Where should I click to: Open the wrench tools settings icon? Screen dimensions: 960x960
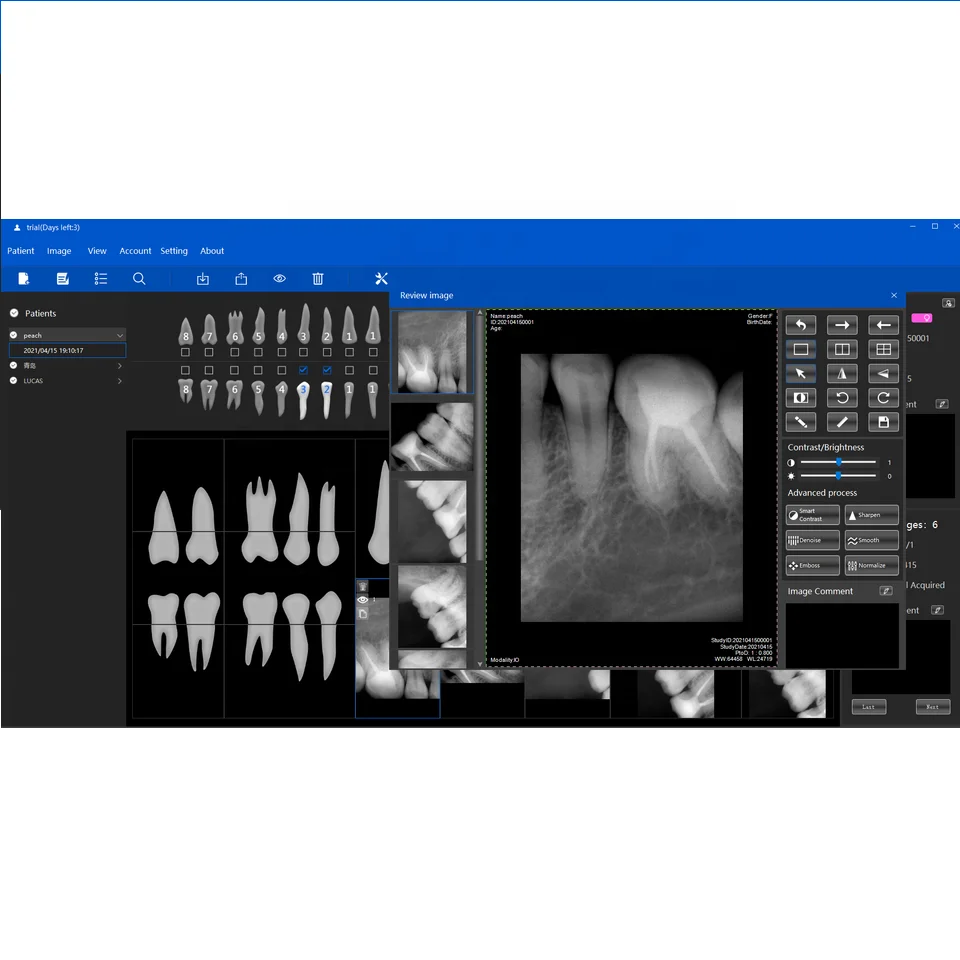point(381,279)
